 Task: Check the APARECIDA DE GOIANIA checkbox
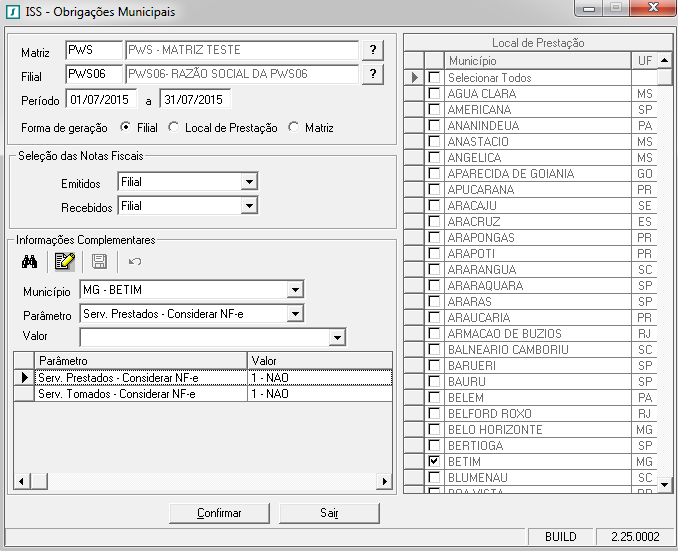point(434,173)
